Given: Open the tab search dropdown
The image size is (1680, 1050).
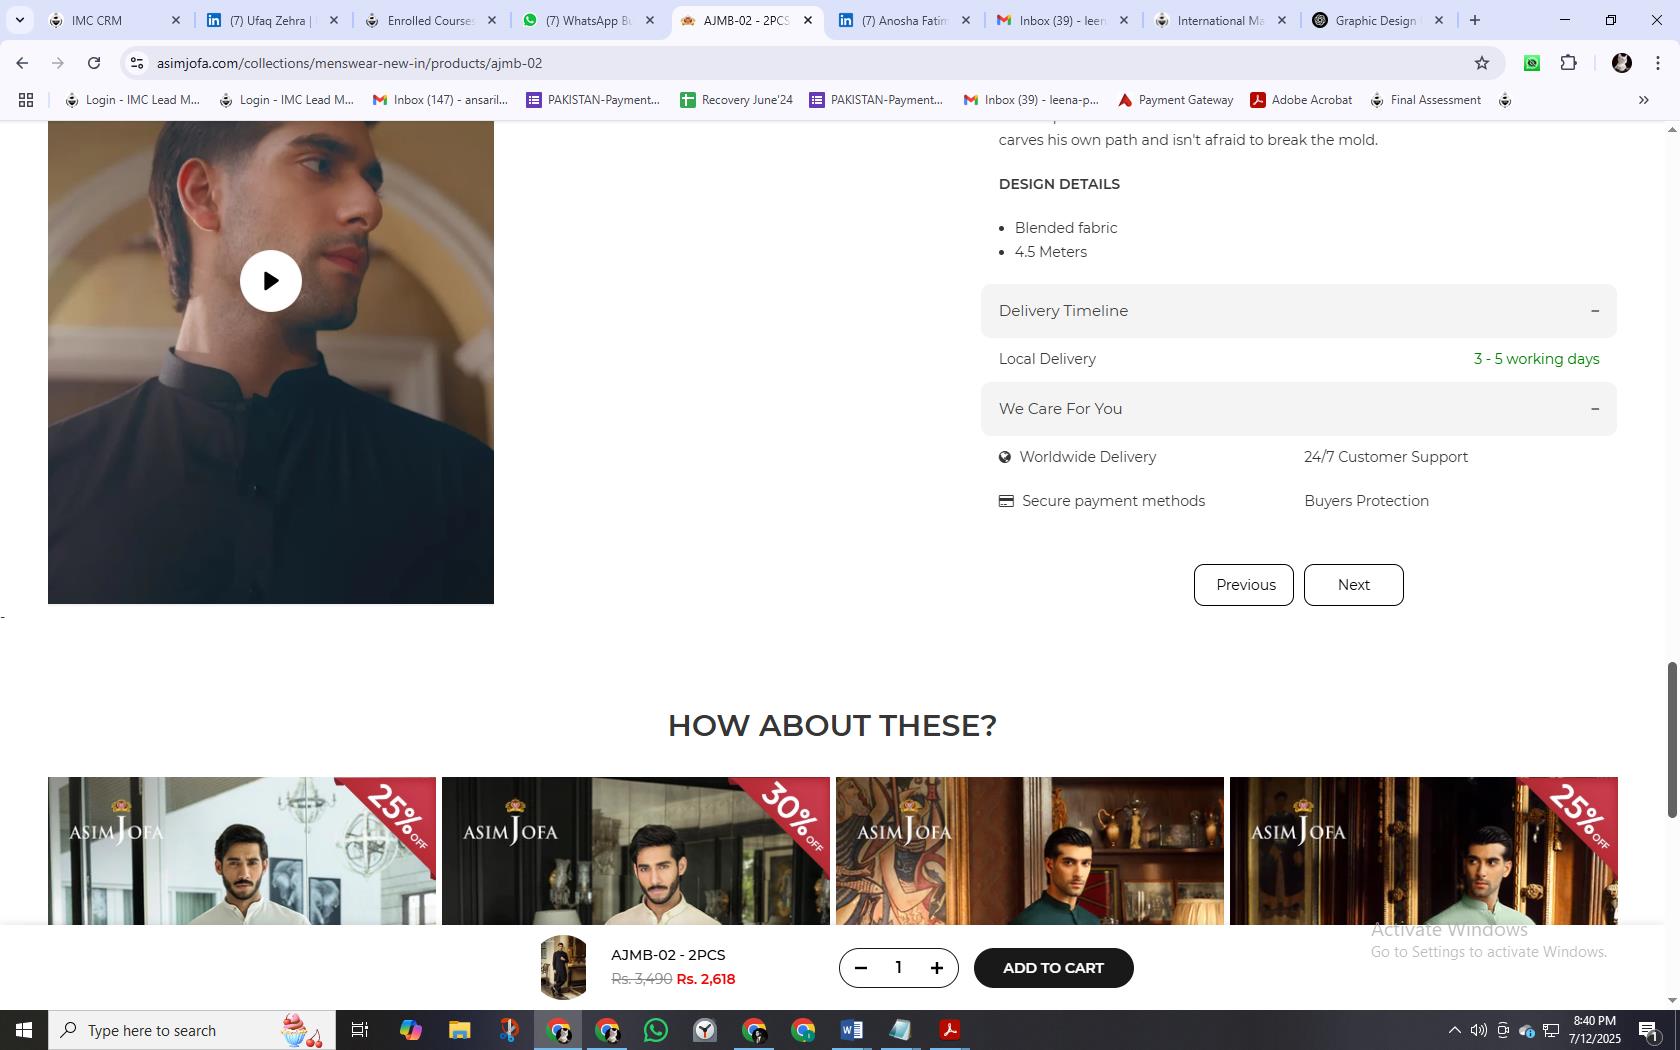Looking at the screenshot, I should 19,20.
